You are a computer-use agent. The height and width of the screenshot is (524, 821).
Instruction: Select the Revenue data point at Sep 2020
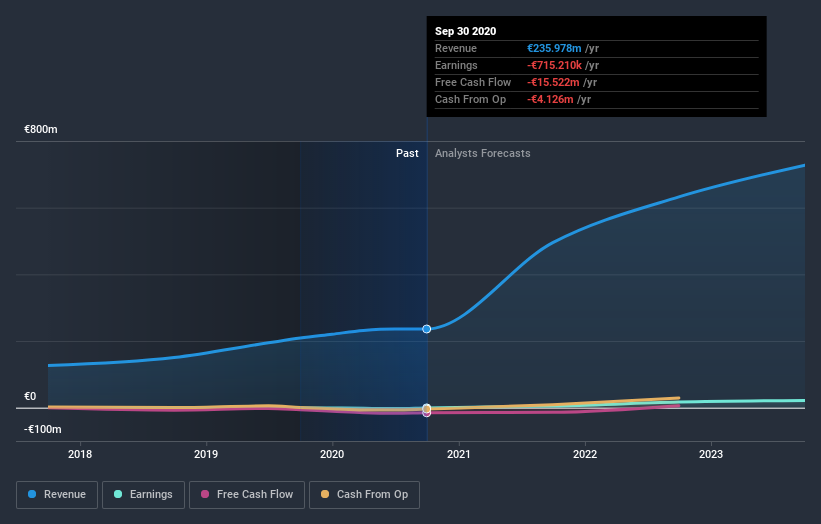pos(427,329)
